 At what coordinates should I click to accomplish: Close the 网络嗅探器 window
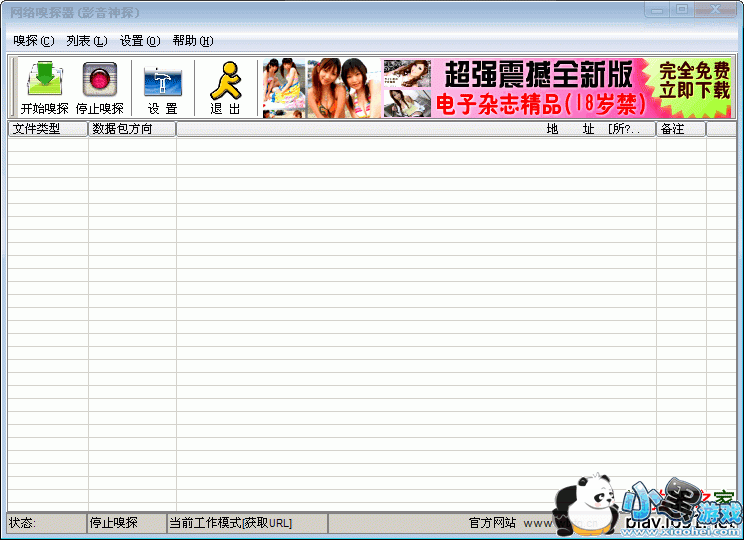click(716, 9)
